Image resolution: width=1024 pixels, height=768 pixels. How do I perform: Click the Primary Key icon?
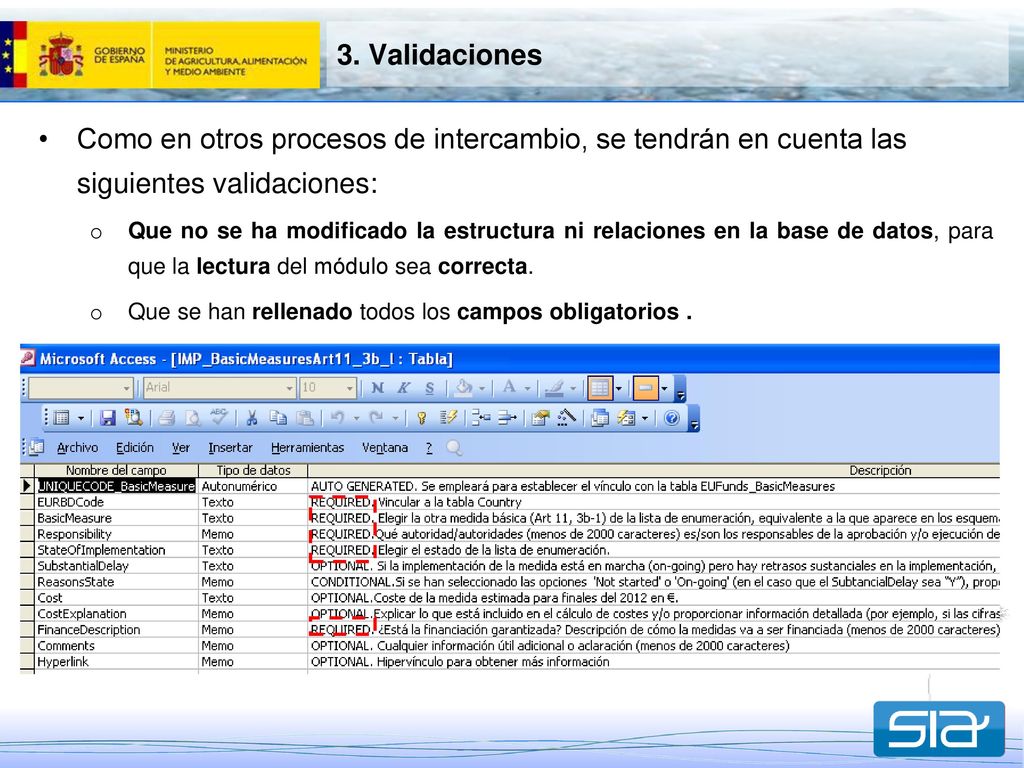(x=422, y=418)
